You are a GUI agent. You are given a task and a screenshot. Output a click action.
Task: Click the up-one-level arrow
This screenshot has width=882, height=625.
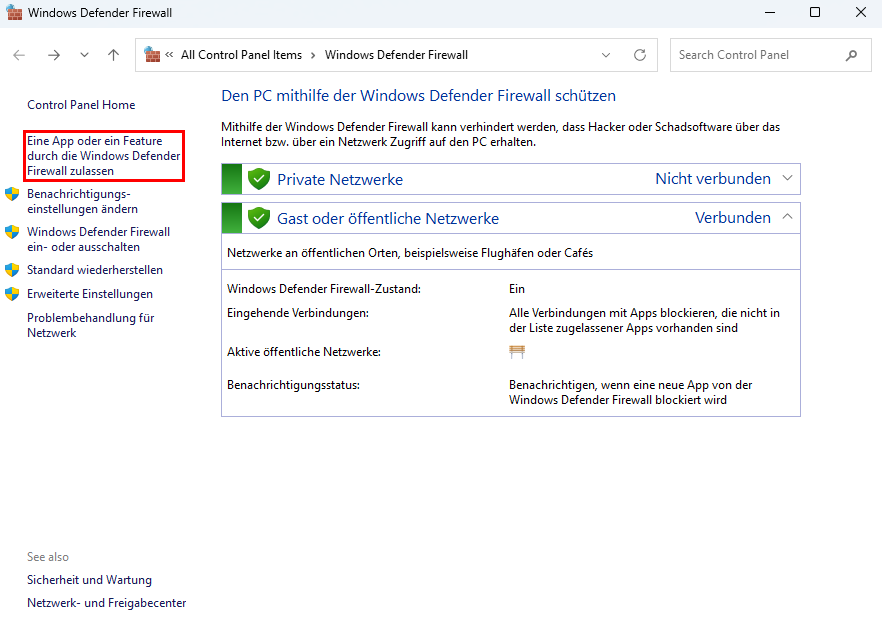(x=113, y=55)
